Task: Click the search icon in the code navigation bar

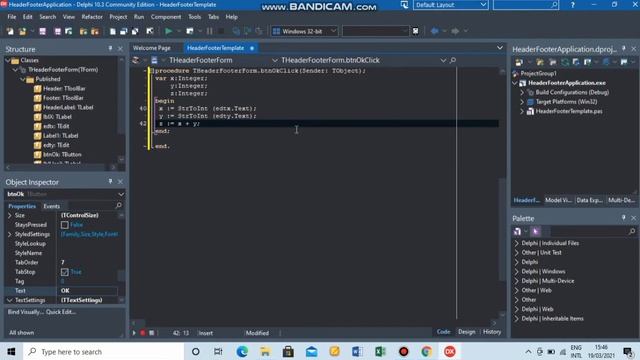Action: 453,60
